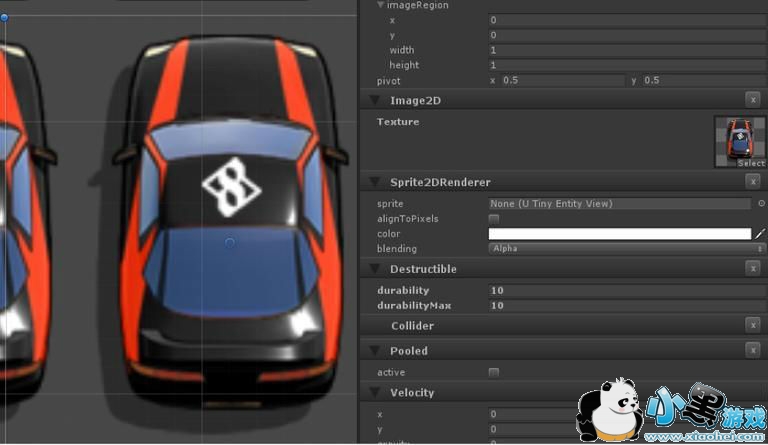Collapse the Sprite2DRenderer component section
This screenshot has height=445, width=768.
(x=375, y=182)
